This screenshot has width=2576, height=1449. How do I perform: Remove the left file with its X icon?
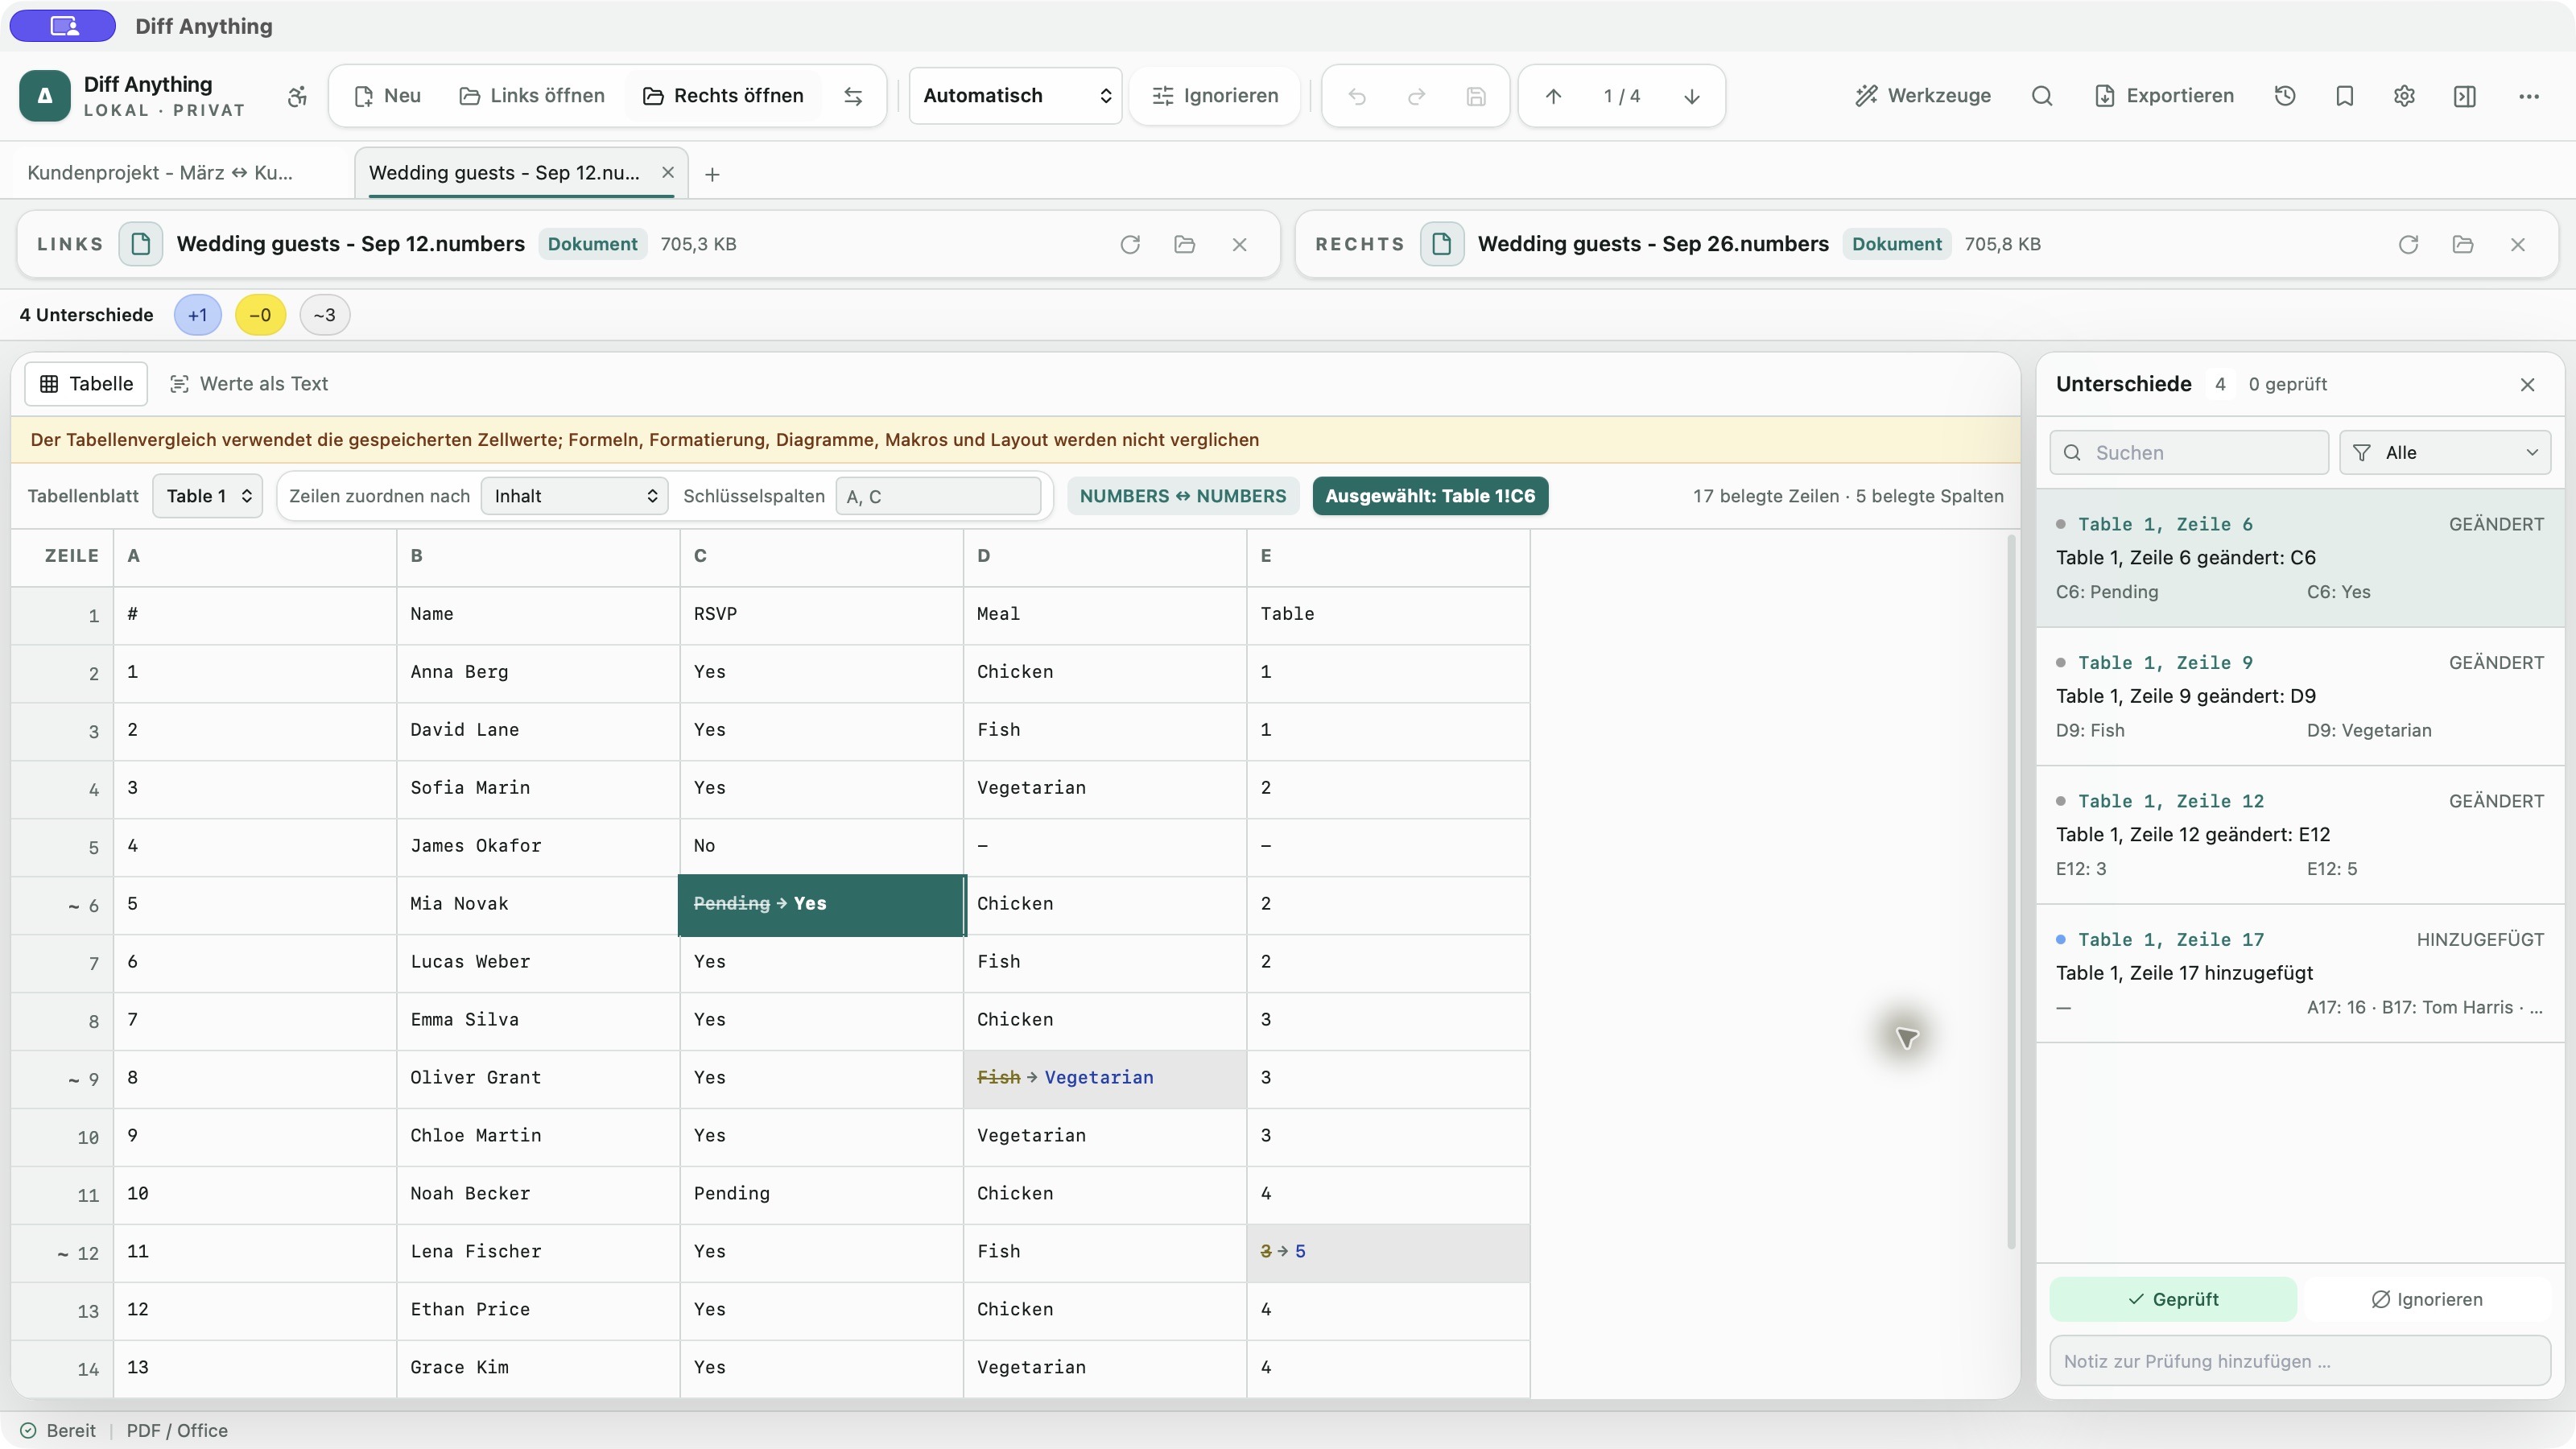click(x=1239, y=244)
